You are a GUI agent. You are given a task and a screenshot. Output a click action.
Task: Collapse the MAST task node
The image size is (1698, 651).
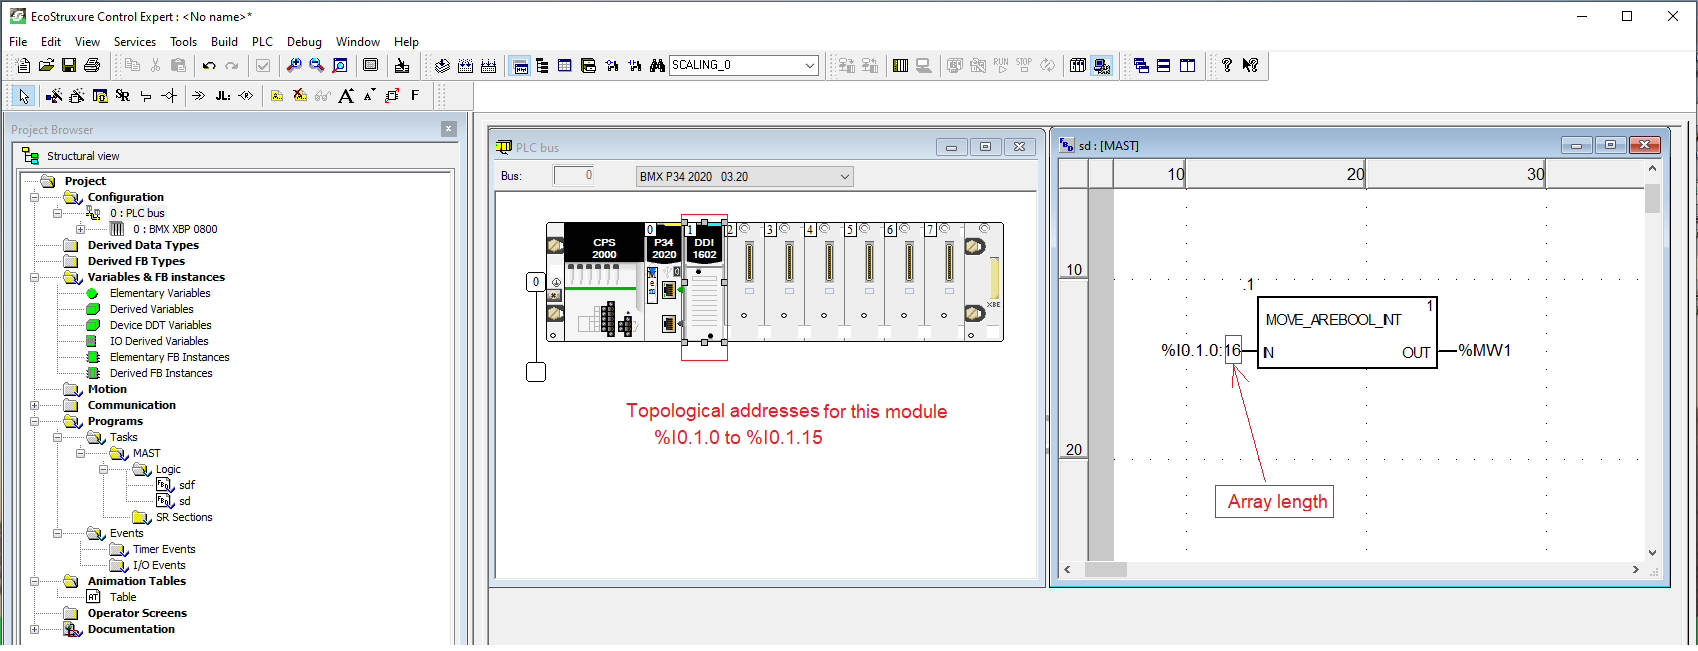[80, 453]
